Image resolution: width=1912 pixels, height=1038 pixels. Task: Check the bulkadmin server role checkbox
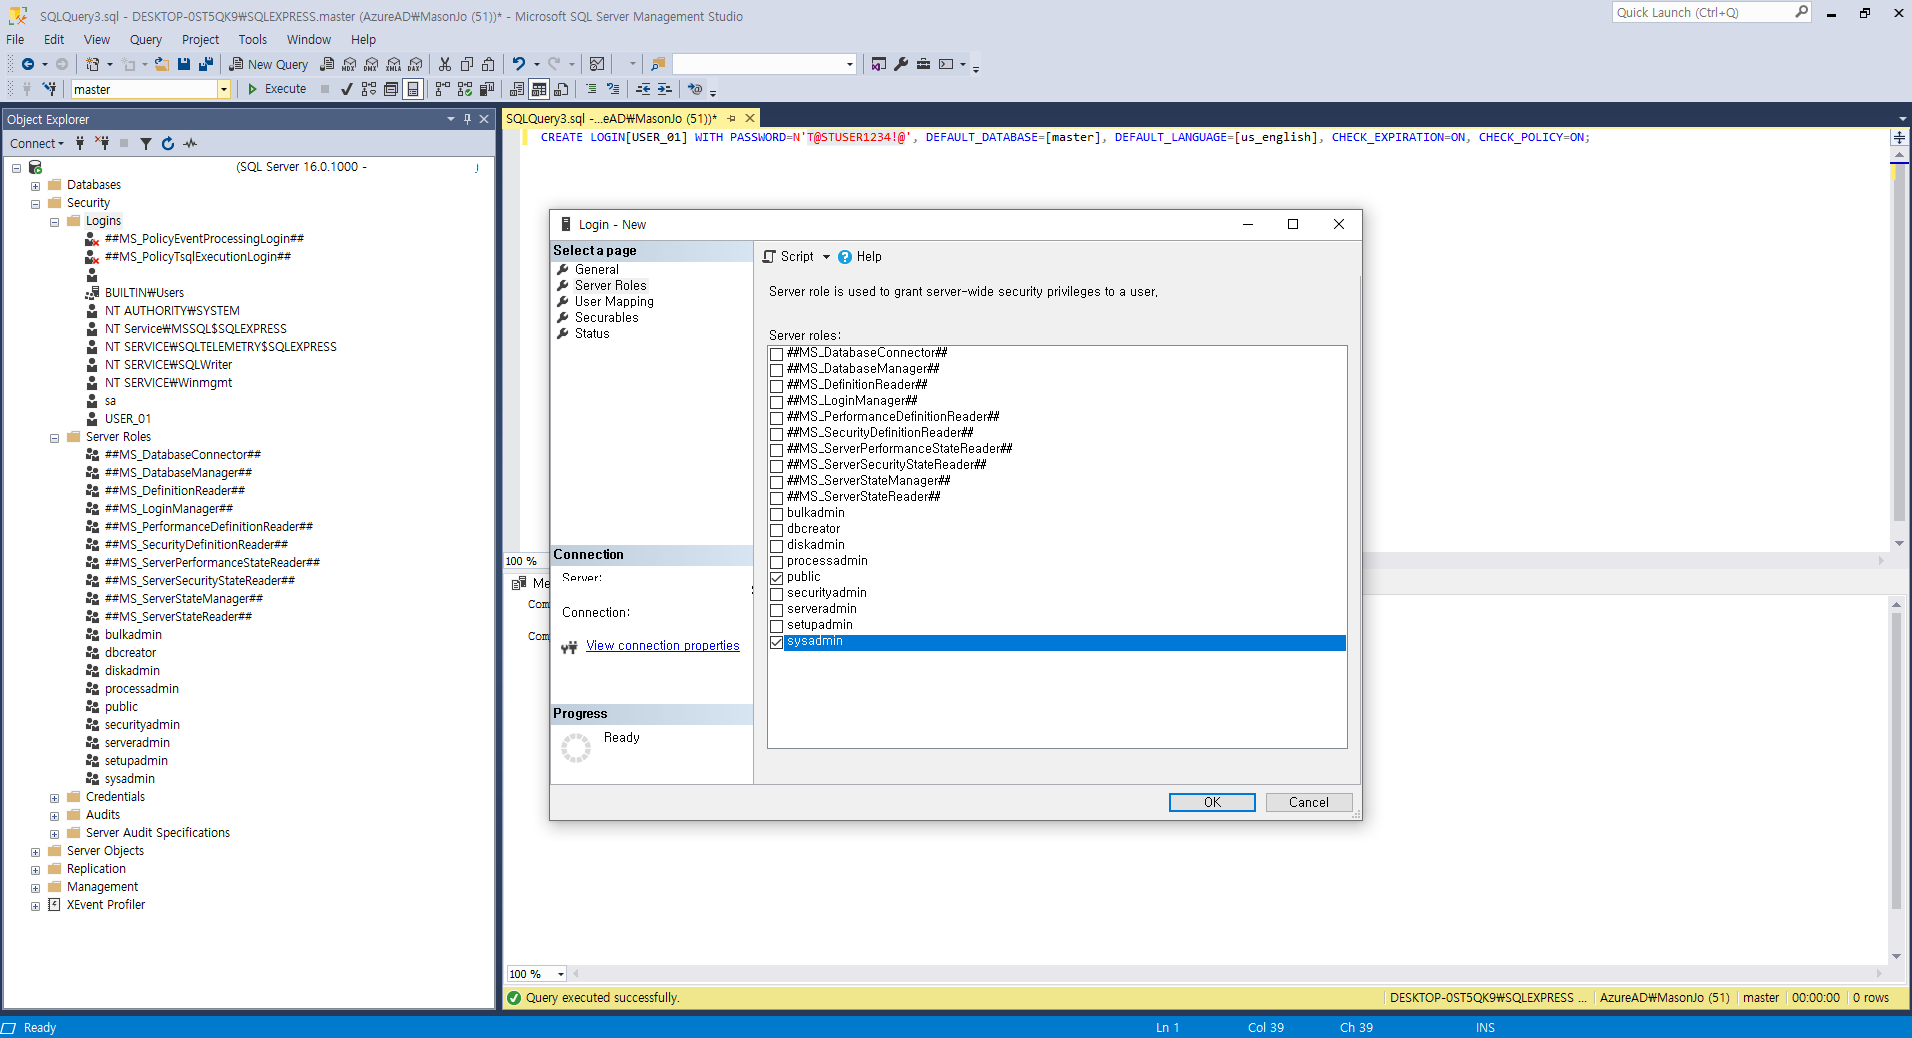point(776,514)
